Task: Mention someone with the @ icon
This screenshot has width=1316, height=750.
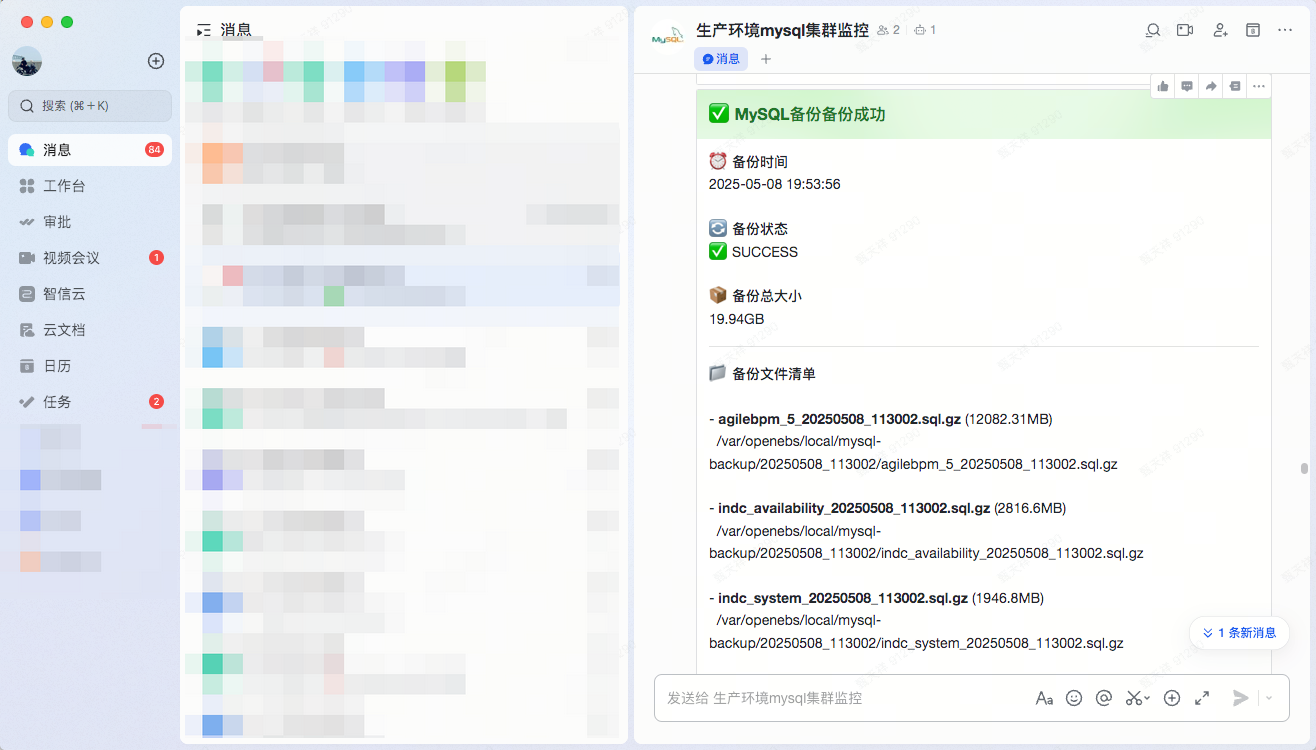Action: (1103, 697)
